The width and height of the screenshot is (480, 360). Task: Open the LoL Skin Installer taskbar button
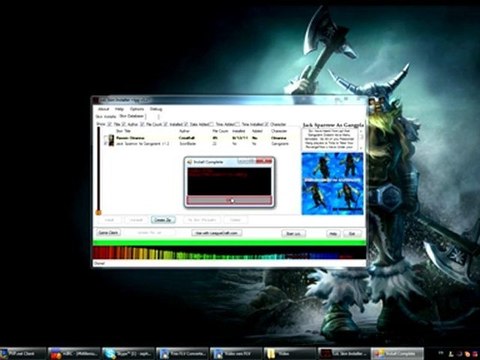coord(343,353)
